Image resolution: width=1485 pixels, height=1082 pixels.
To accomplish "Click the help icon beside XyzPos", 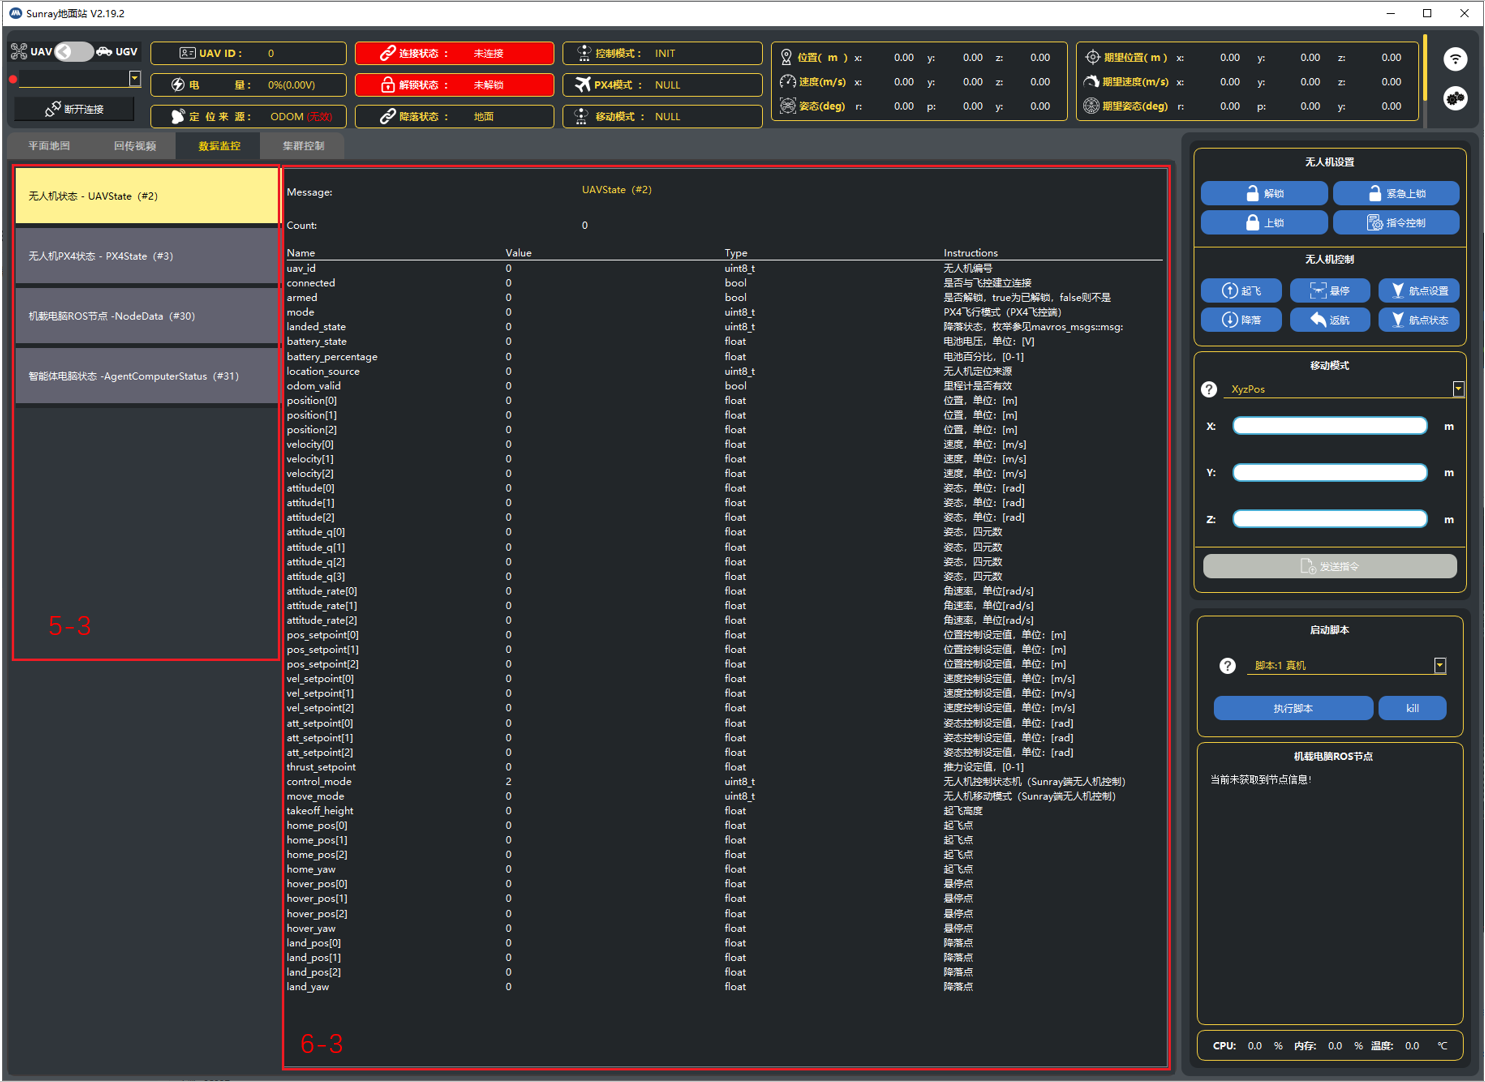I will [x=1209, y=389].
